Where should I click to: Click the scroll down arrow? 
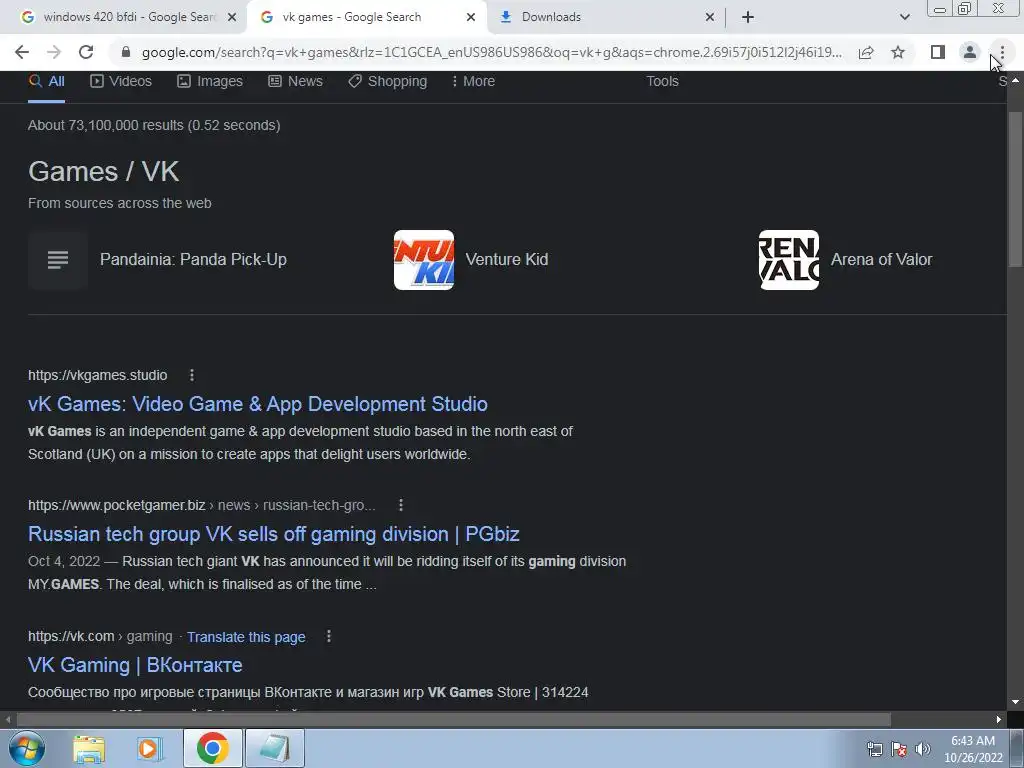1015,703
